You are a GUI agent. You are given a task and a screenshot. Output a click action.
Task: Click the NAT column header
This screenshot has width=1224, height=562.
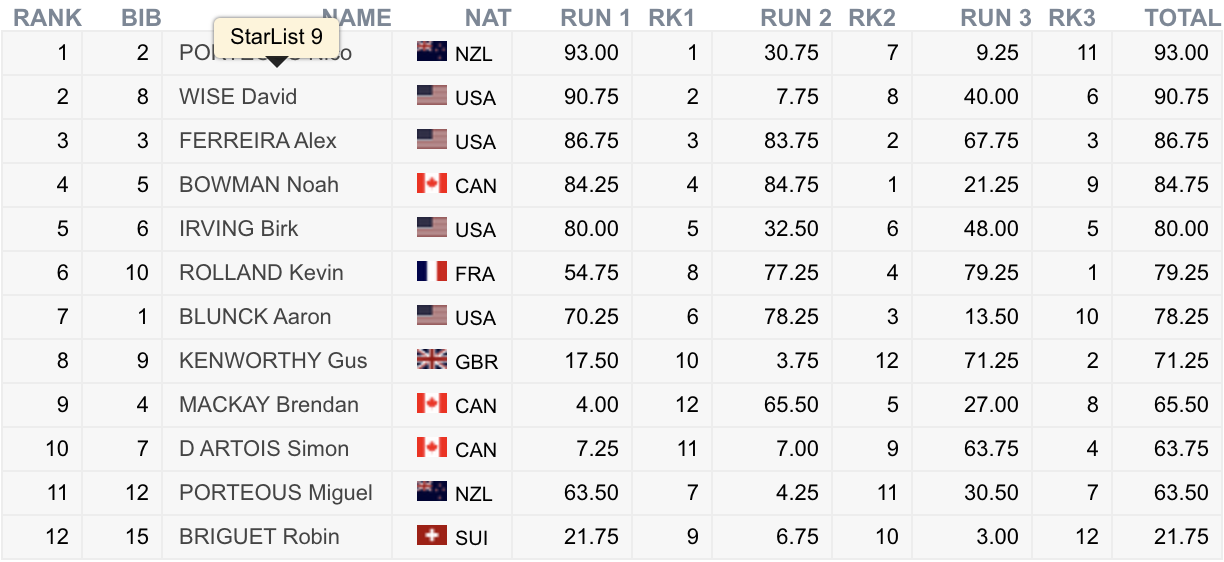pos(488,17)
